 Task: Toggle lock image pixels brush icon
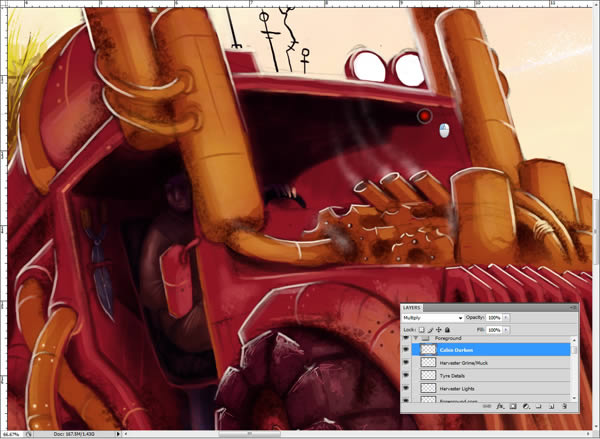click(x=430, y=330)
